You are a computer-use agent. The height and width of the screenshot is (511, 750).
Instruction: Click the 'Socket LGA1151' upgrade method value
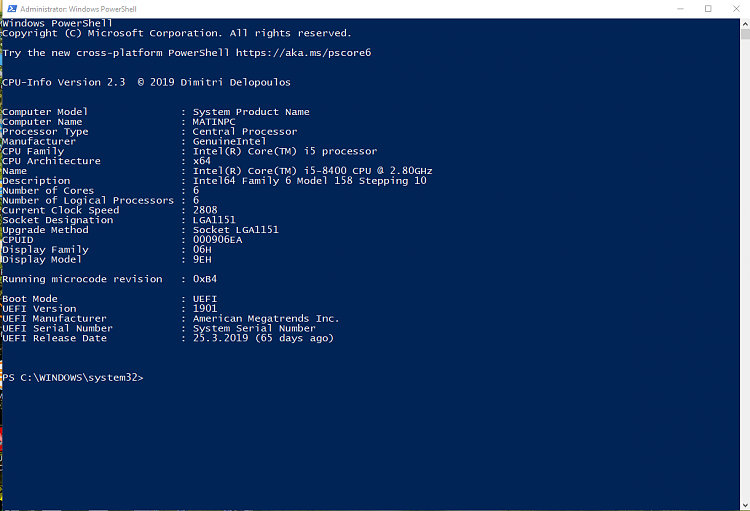point(235,230)
